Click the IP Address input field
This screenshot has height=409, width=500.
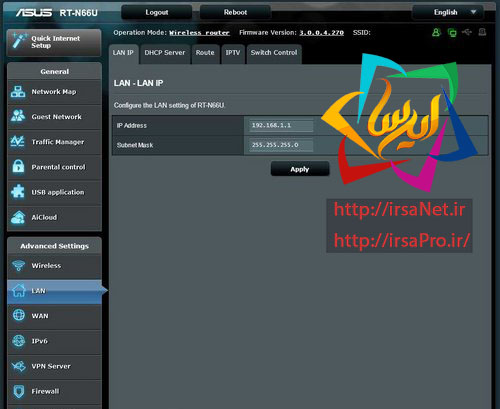pos(281,125)
